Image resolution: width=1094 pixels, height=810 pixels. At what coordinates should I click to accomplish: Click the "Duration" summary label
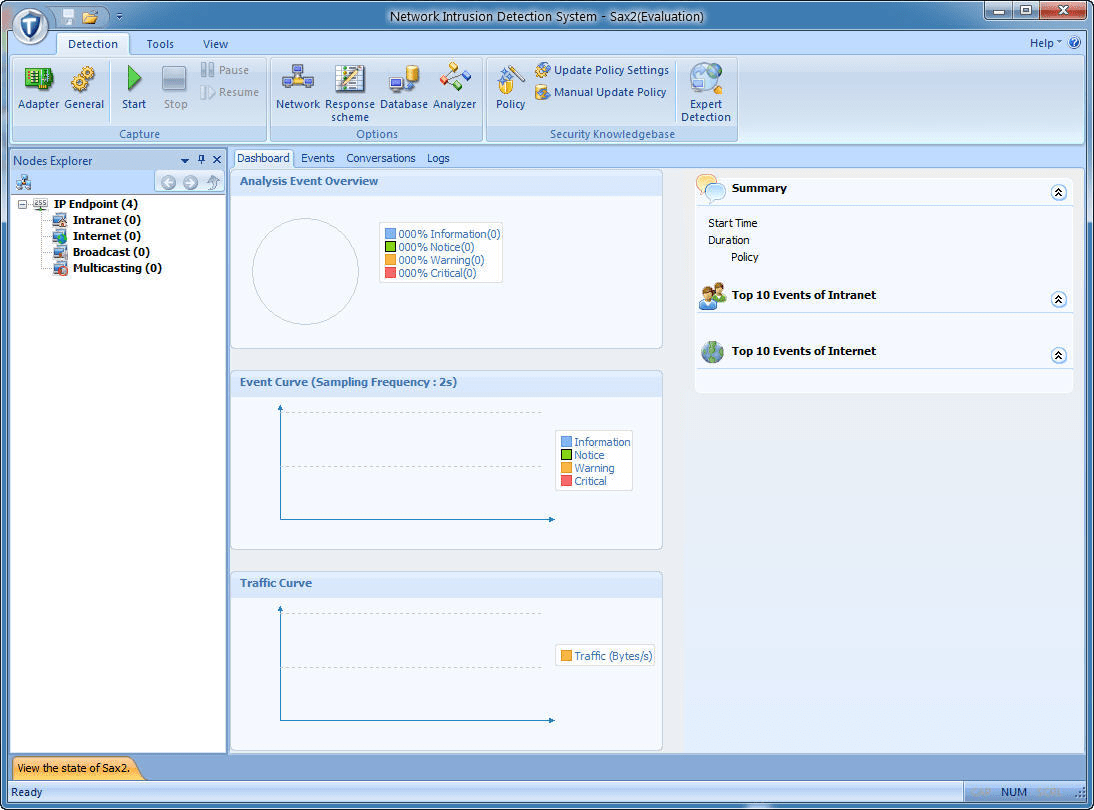tap(728, 240)
